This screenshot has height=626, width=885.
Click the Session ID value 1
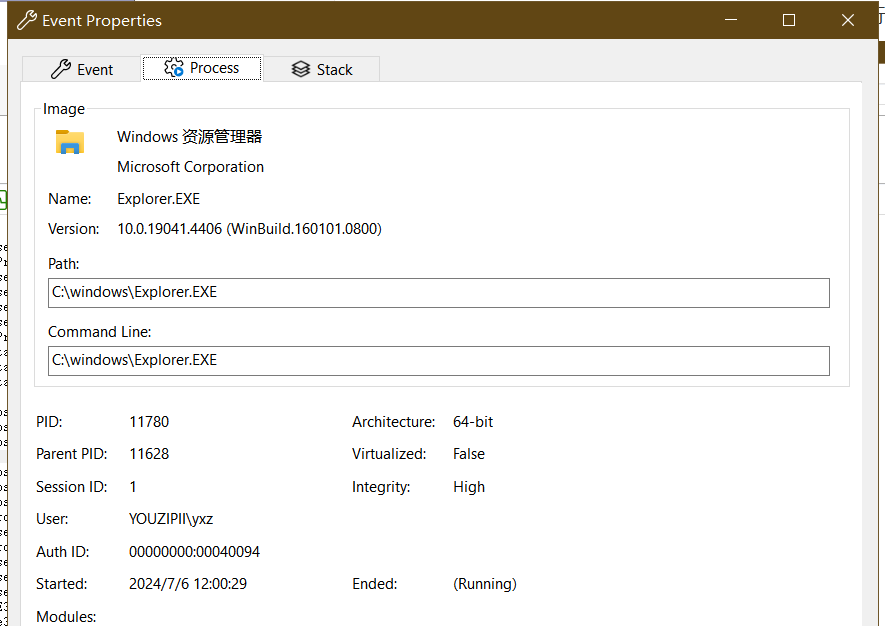pos(133,487)
